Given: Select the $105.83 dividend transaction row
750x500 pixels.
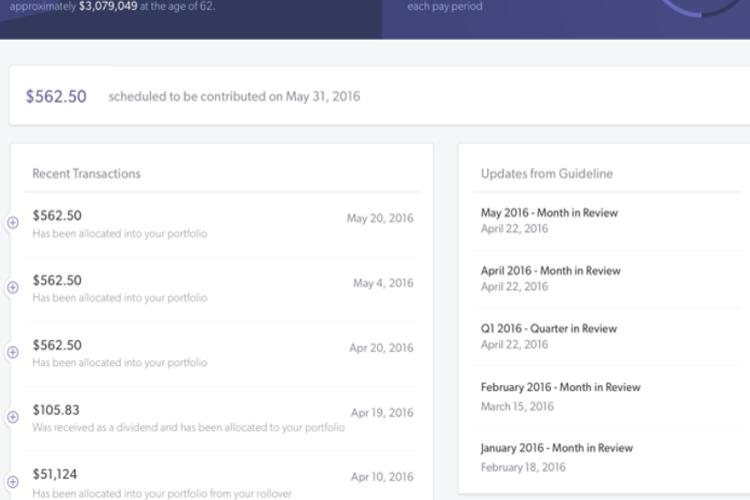Looking at the screenshot, I should [x=221, y=418].
